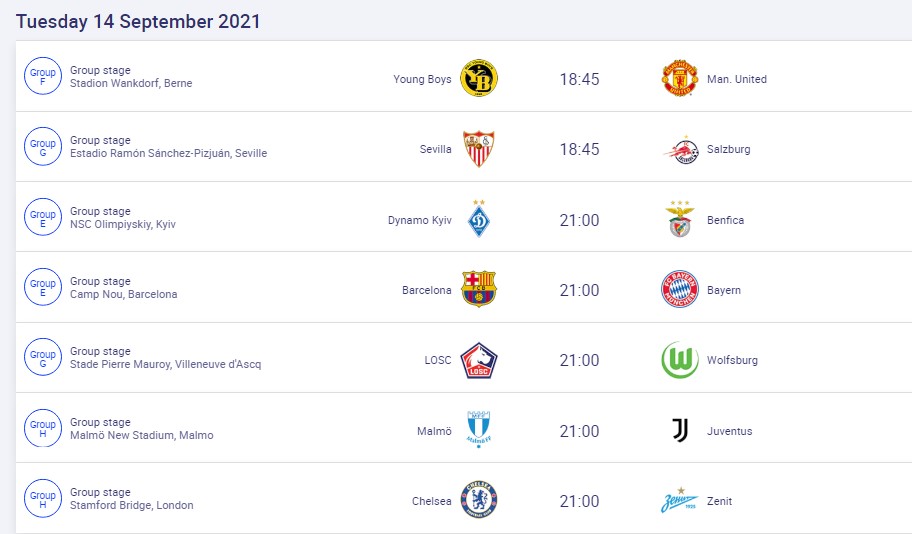
Task: Select the Chelsea club crest
Action: 479,501
